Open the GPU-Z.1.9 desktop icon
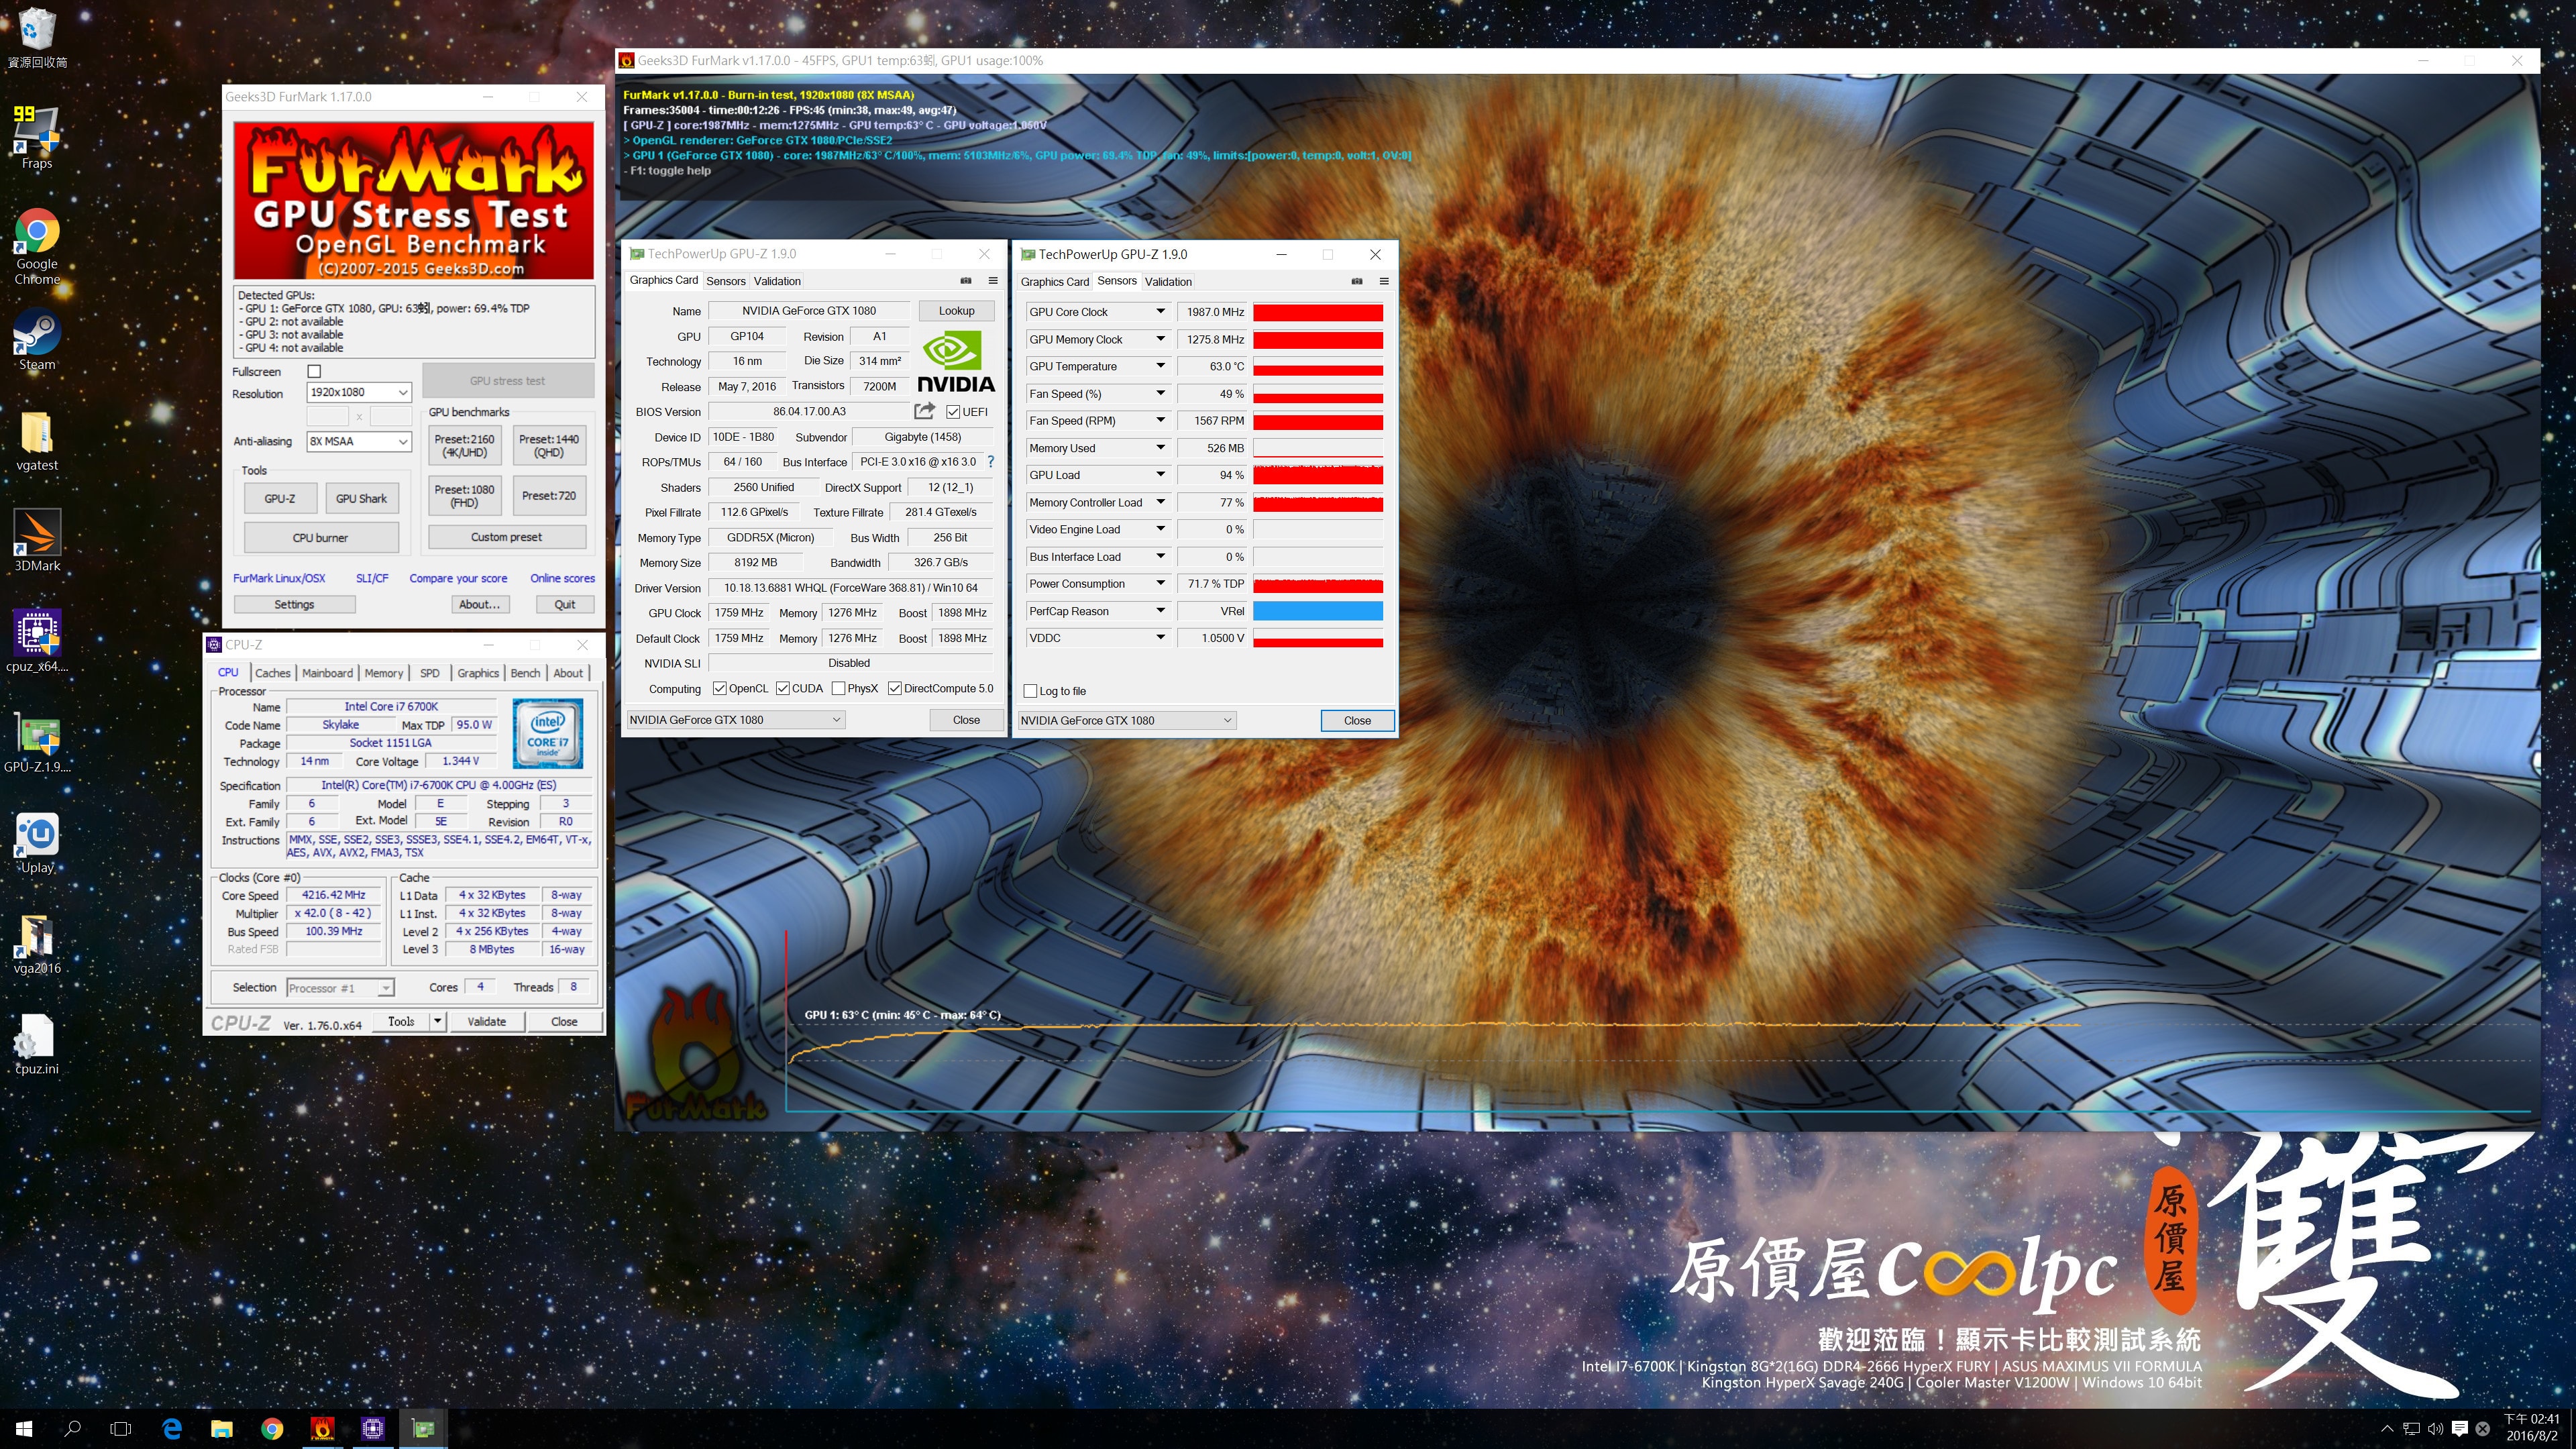 point(37,742)
